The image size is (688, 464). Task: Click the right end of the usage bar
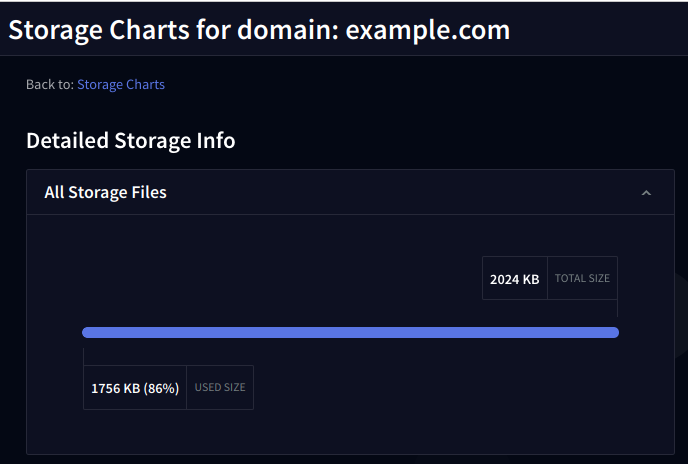(x=613, y=332)
